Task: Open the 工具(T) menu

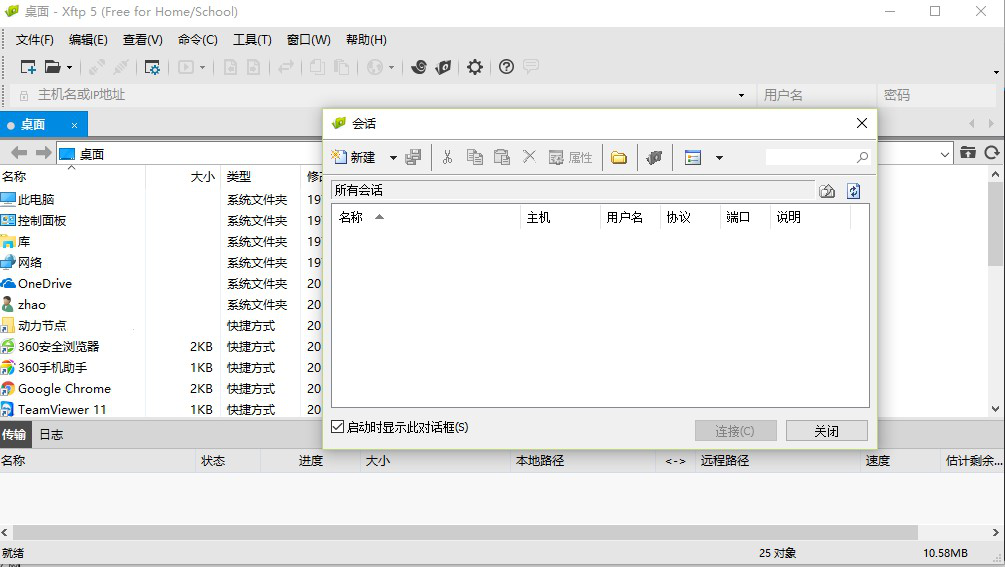Action: pyautogui.click(x=252, y=40)
